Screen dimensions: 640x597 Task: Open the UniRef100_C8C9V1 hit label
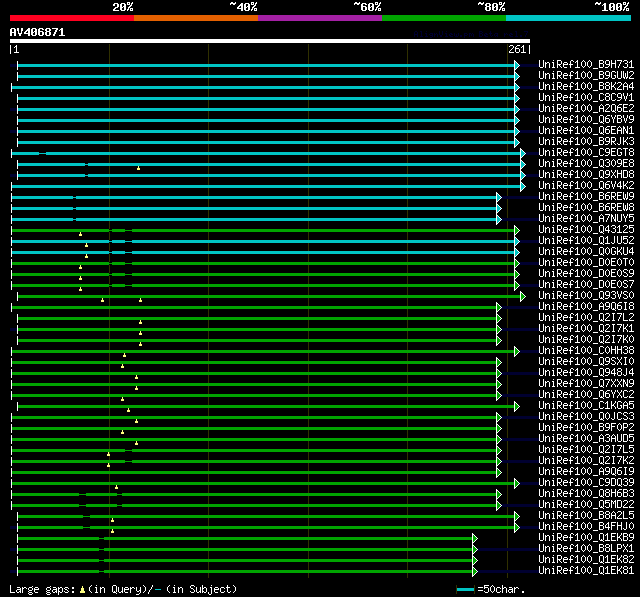pos(586,97)
